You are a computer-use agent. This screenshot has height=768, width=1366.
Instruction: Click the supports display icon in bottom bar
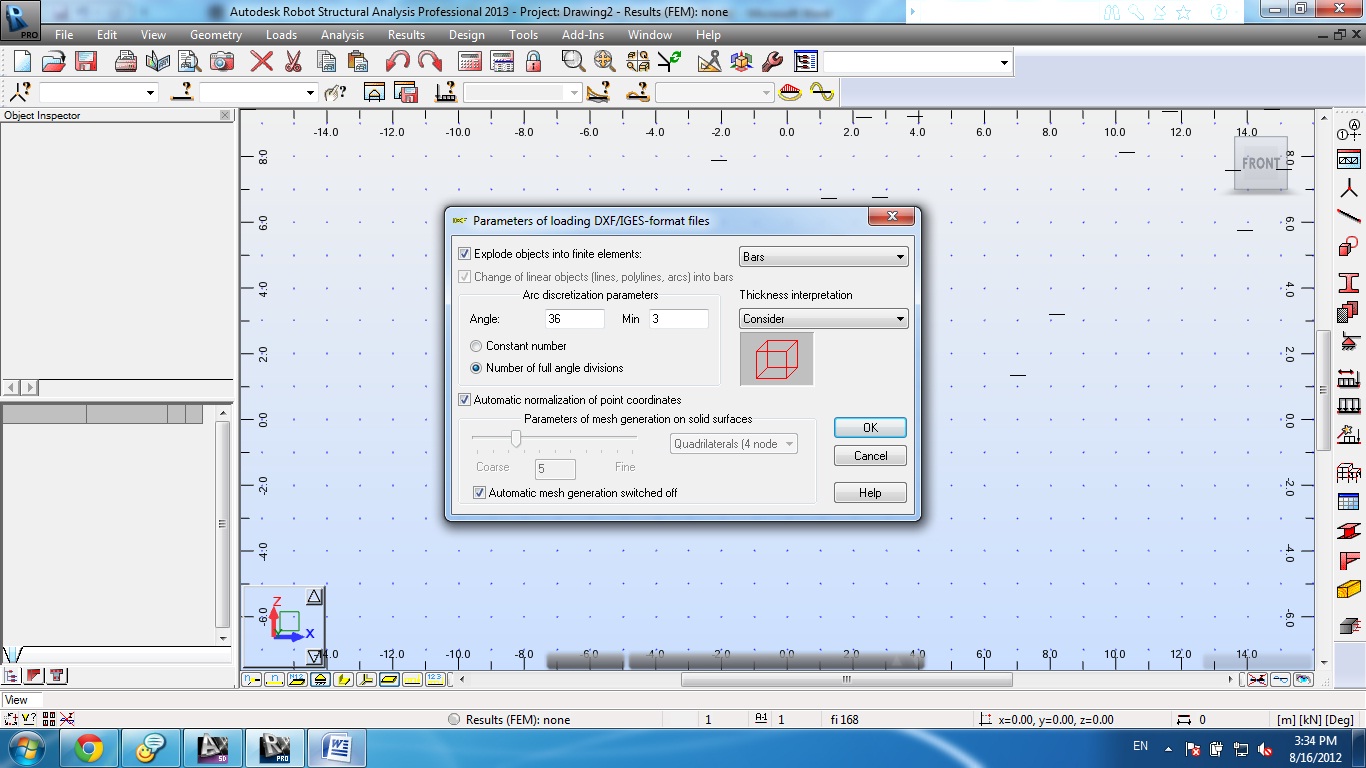pyautogui.click(x=320, y=679)
